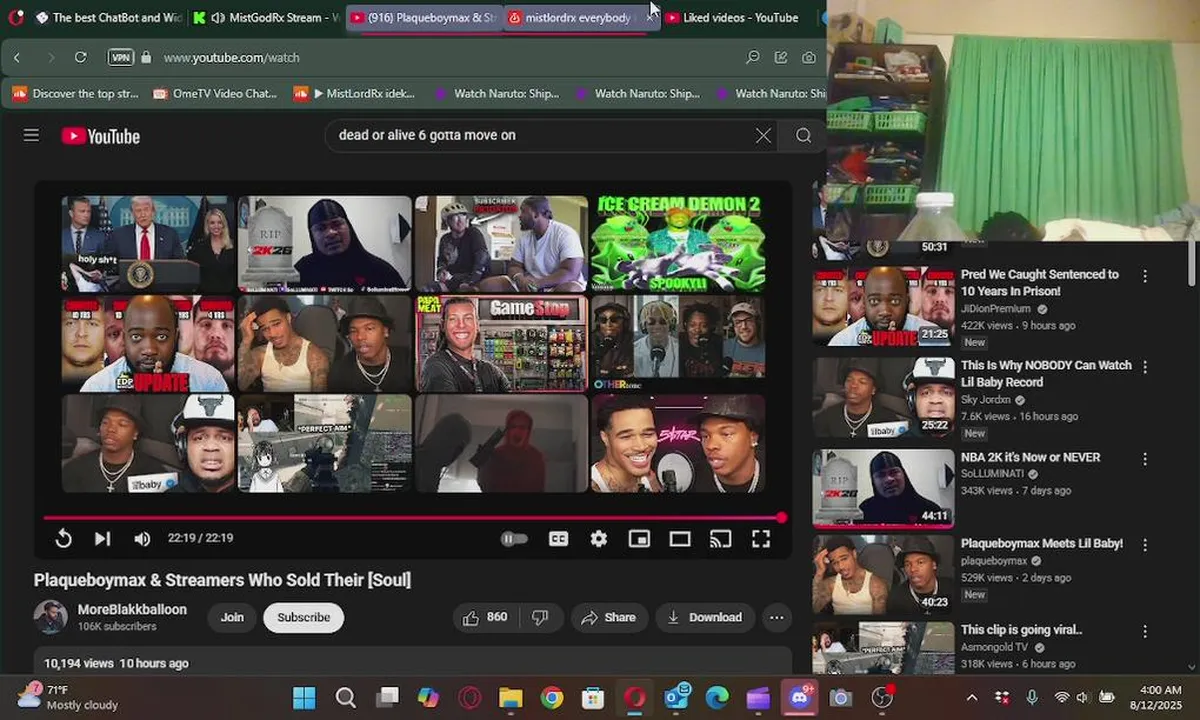This screenshot has height=720, width=1200.
Task: Toggle the Opera VPN badge
Action: coord(121,57)
